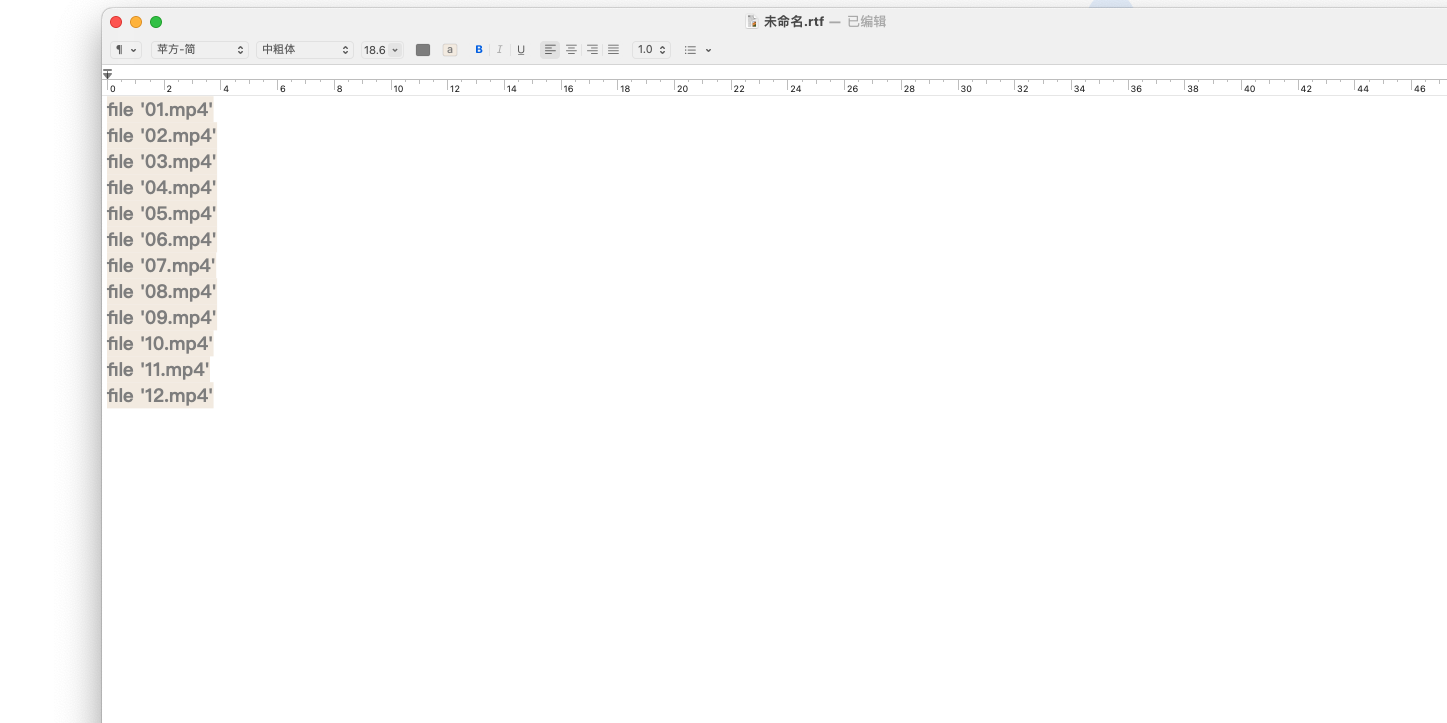Zoom the TextEdit window with green button

(156, 22)
